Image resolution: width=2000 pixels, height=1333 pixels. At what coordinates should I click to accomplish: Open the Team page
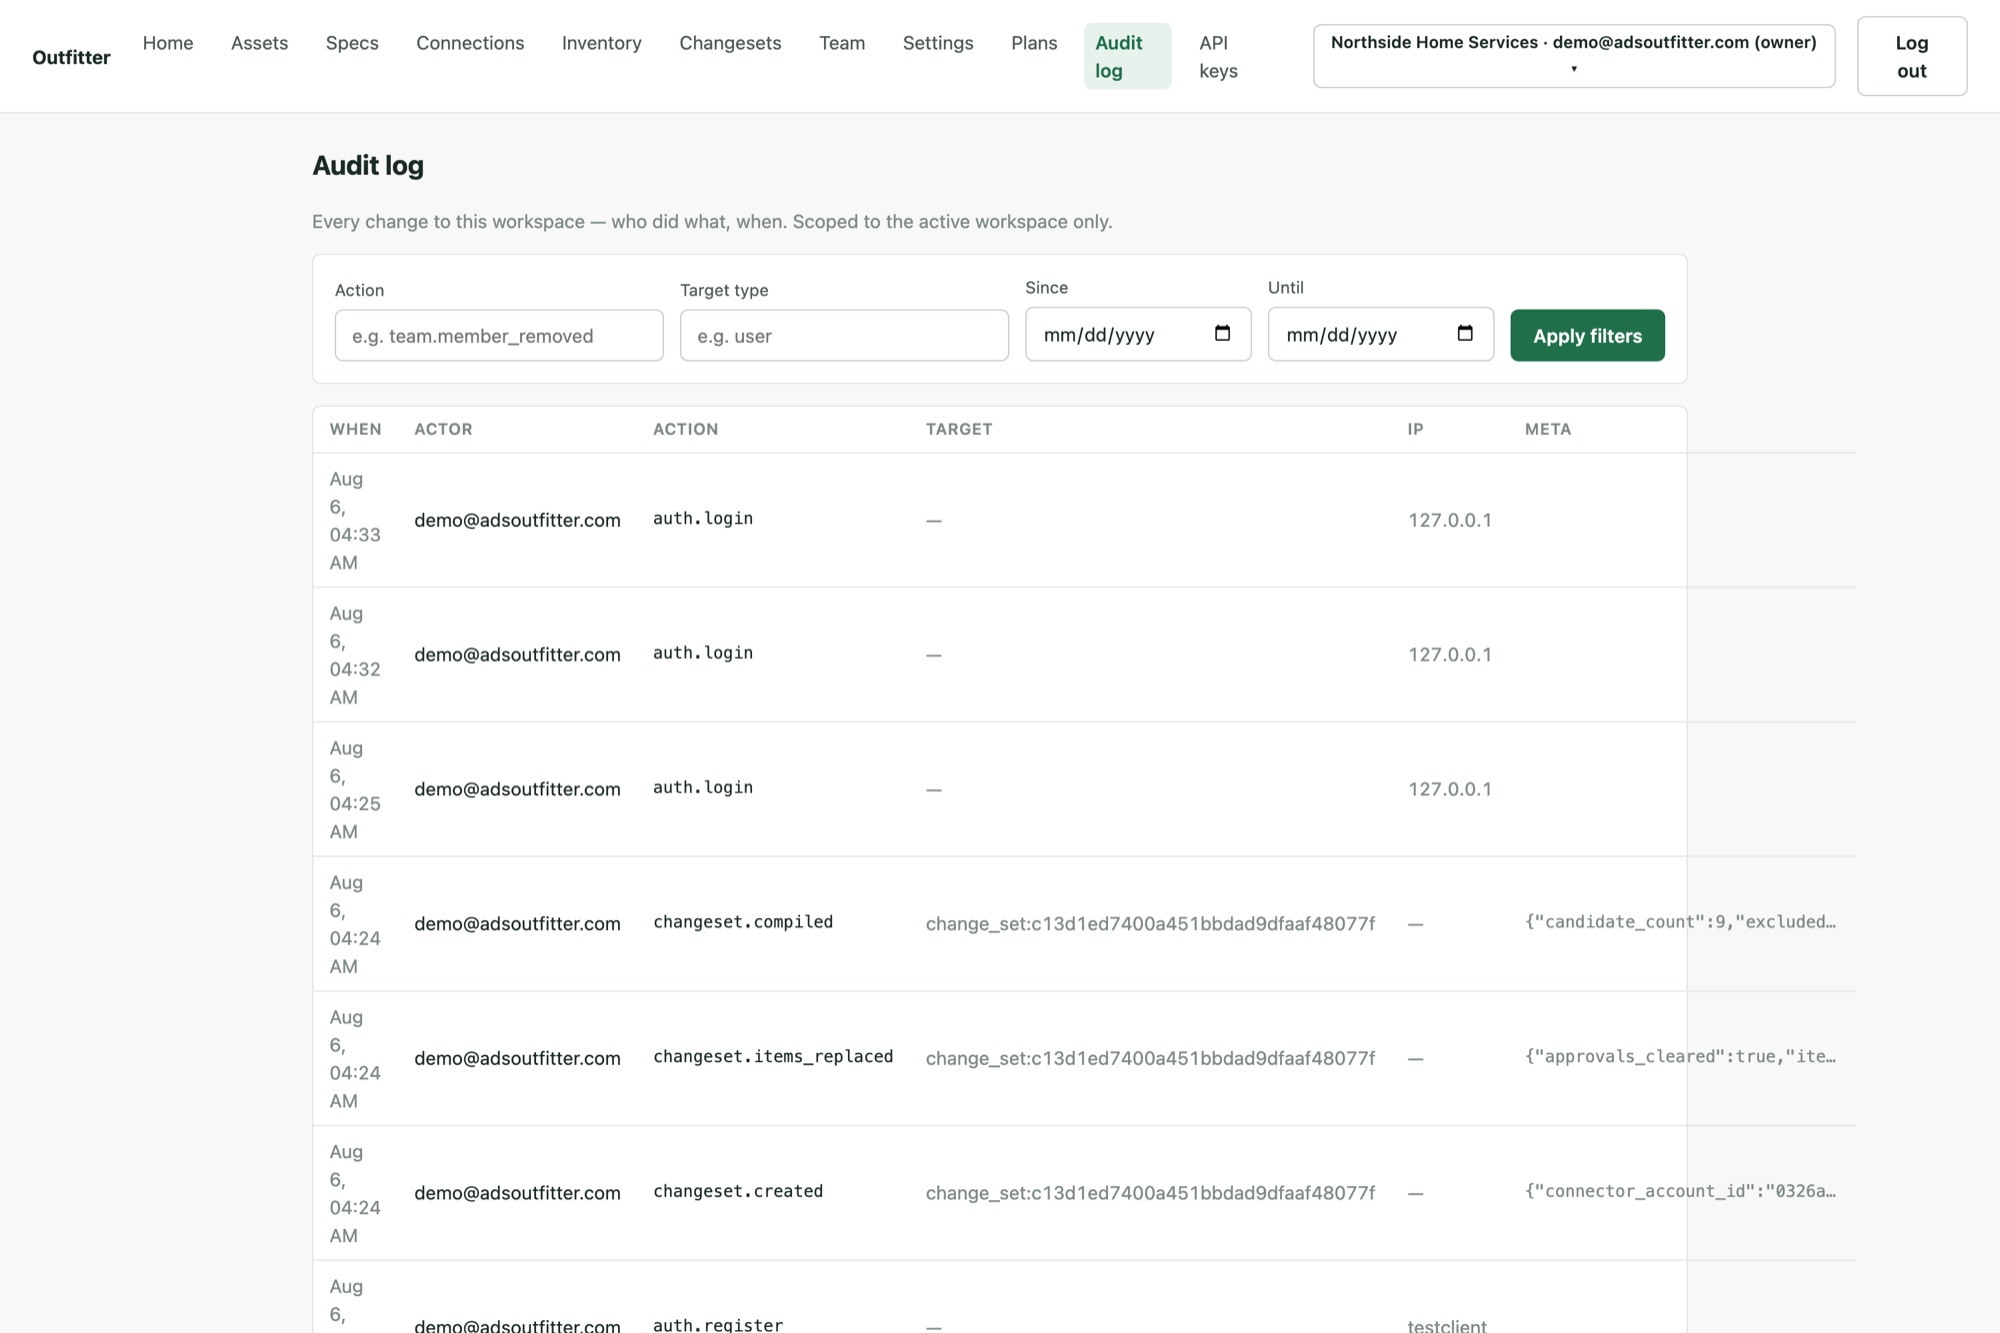pos(842,43)
